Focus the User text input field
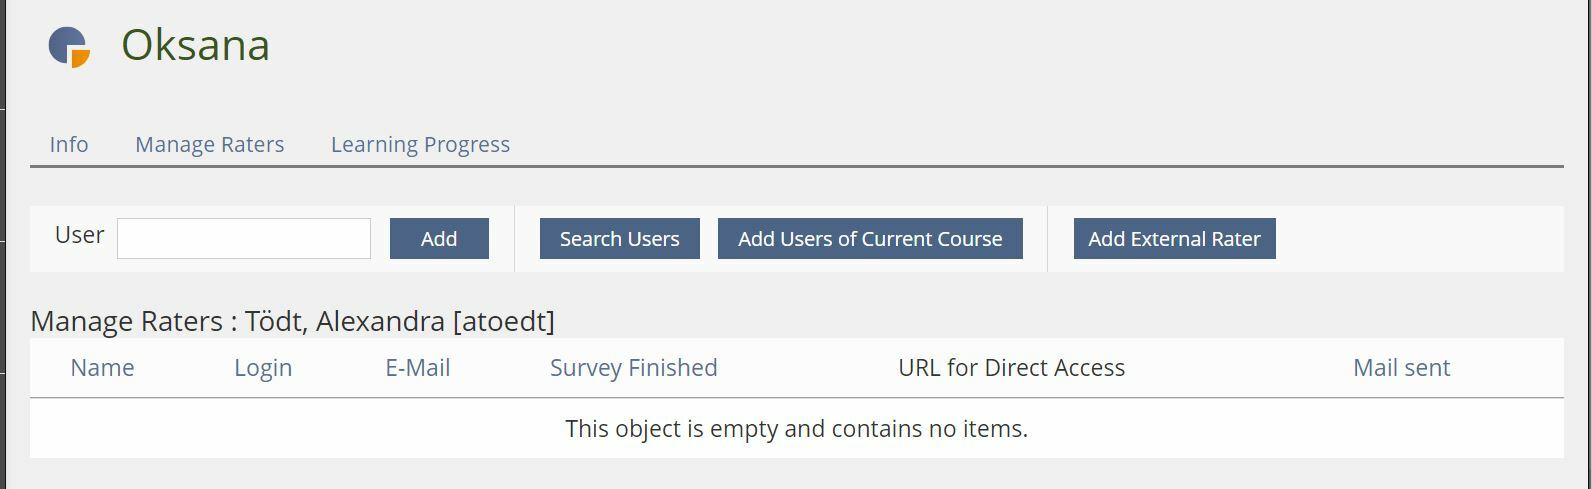Screen dimensions: 1592x489 pyautogui.click(x=243, y=239)
